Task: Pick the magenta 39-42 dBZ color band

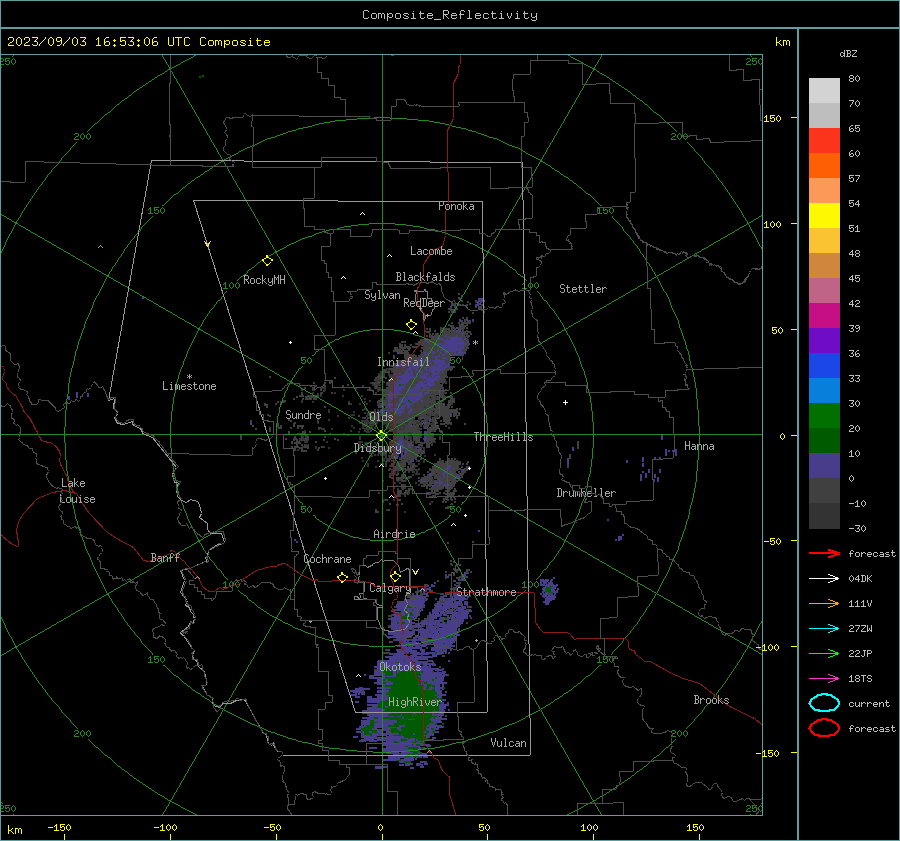Action: (824, 315)
